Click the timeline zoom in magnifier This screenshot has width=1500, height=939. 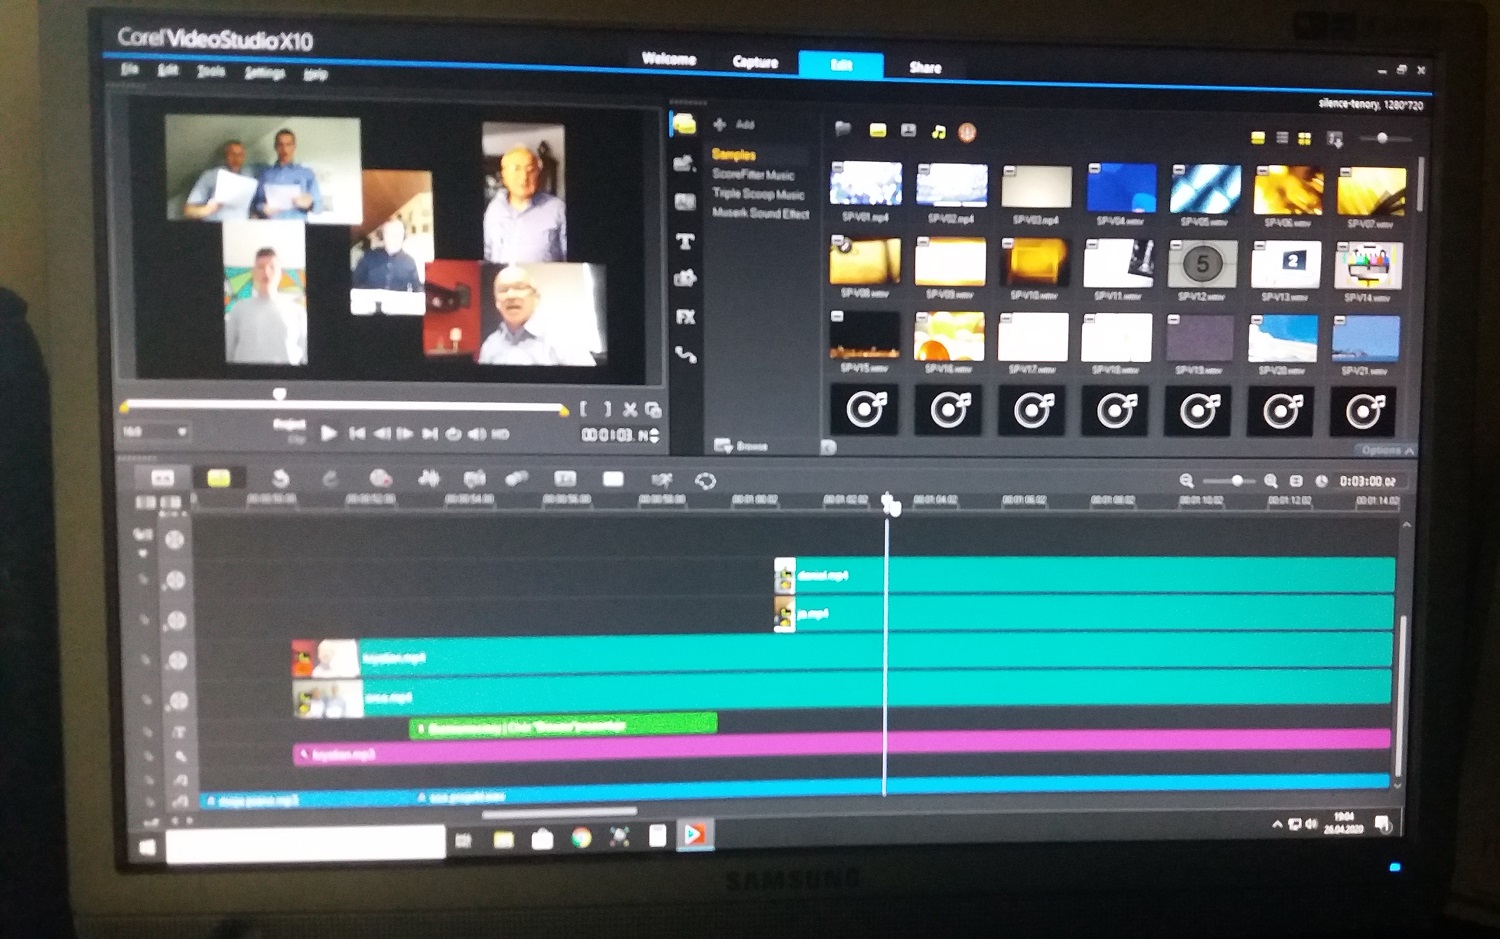(1270, 481)
